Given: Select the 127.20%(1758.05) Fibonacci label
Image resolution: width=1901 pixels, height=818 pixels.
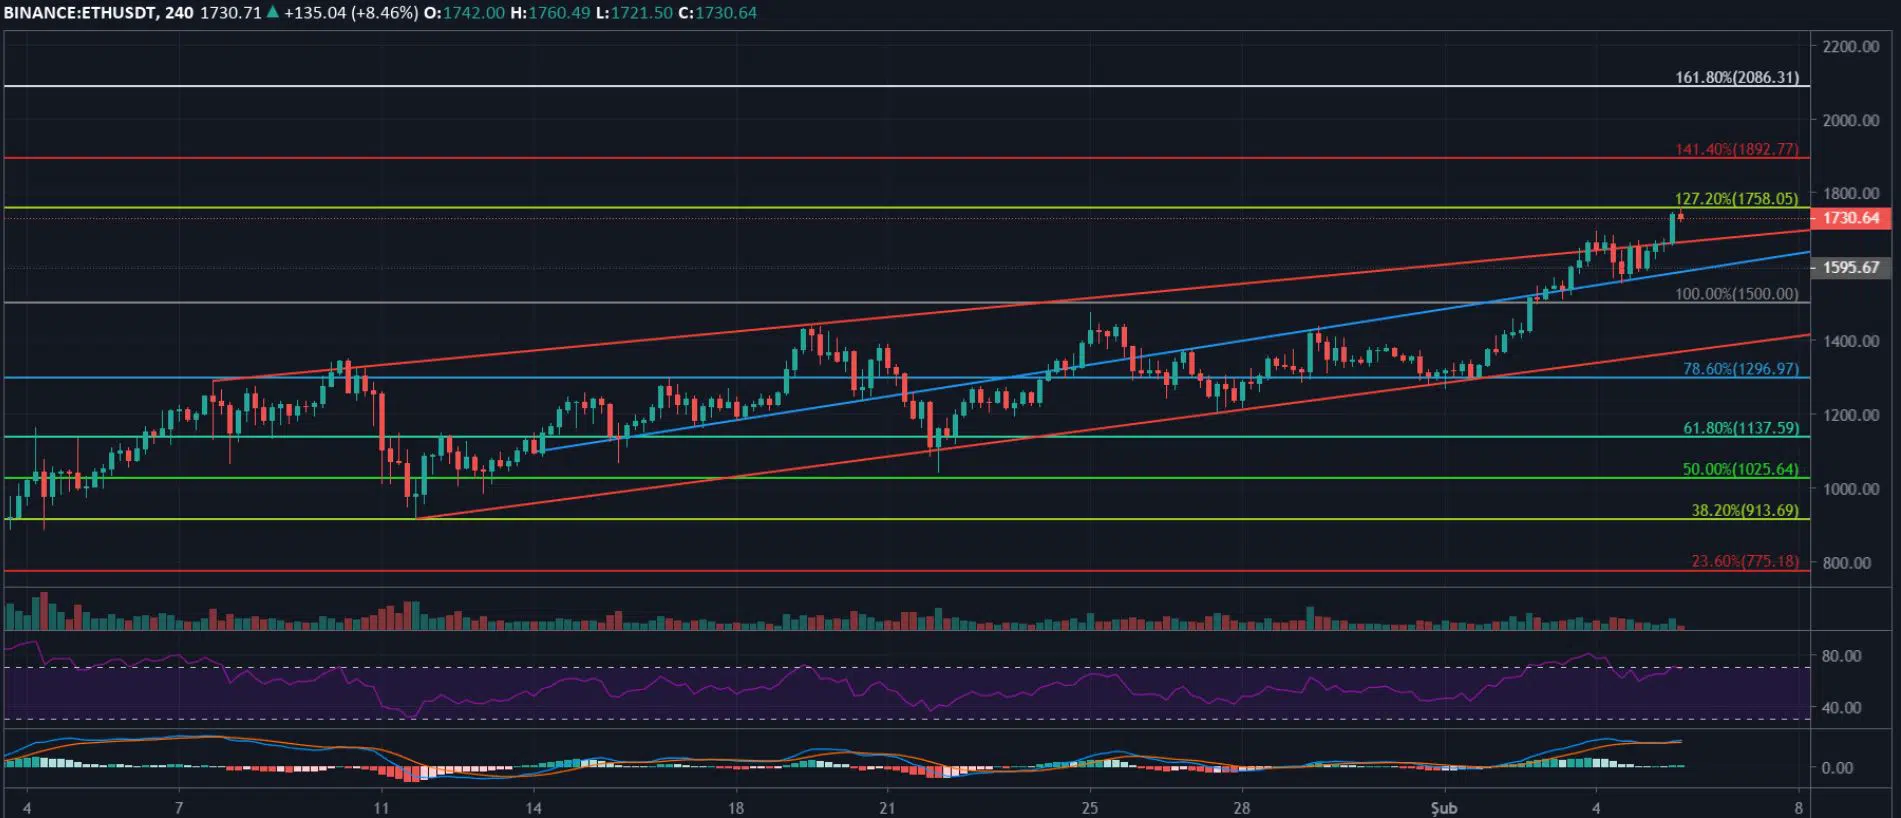Looking at the screenshot, I should pyautogui.click(x=1736, y=199).
